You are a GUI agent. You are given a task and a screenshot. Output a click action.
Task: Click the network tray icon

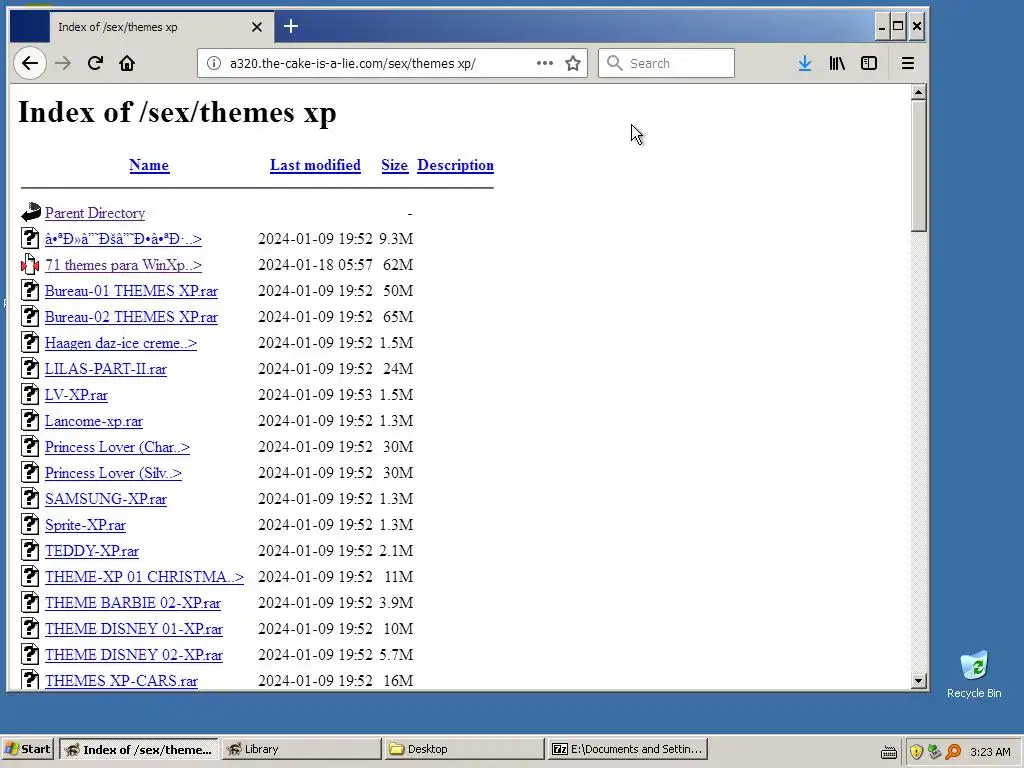tap(935, 752)
